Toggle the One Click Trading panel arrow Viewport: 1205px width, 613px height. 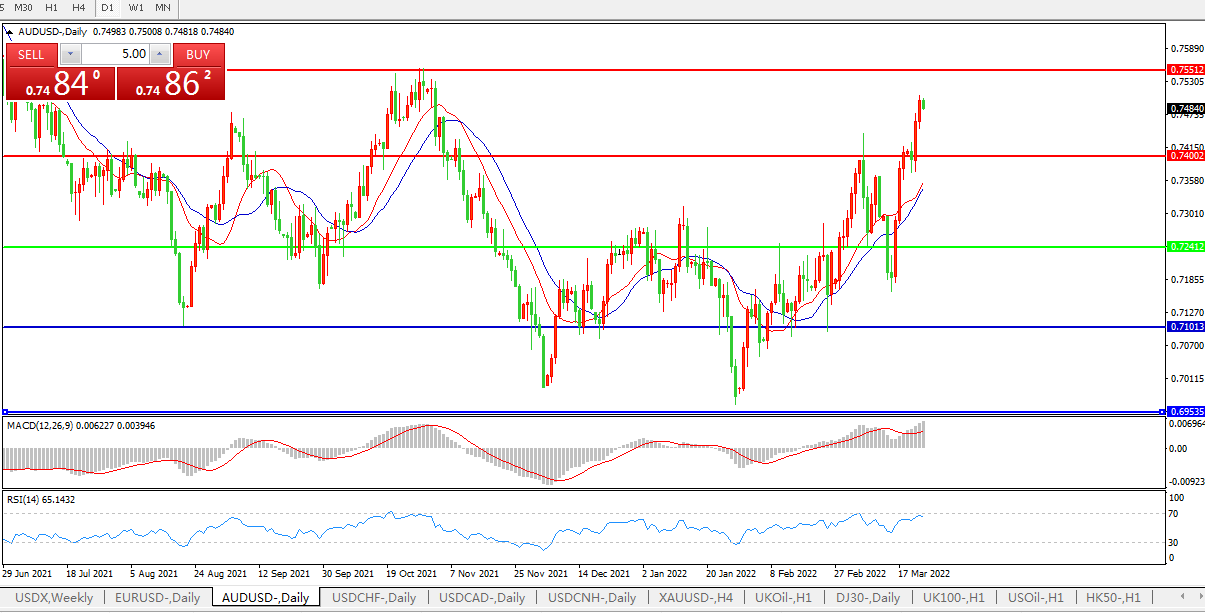(10, 32)
